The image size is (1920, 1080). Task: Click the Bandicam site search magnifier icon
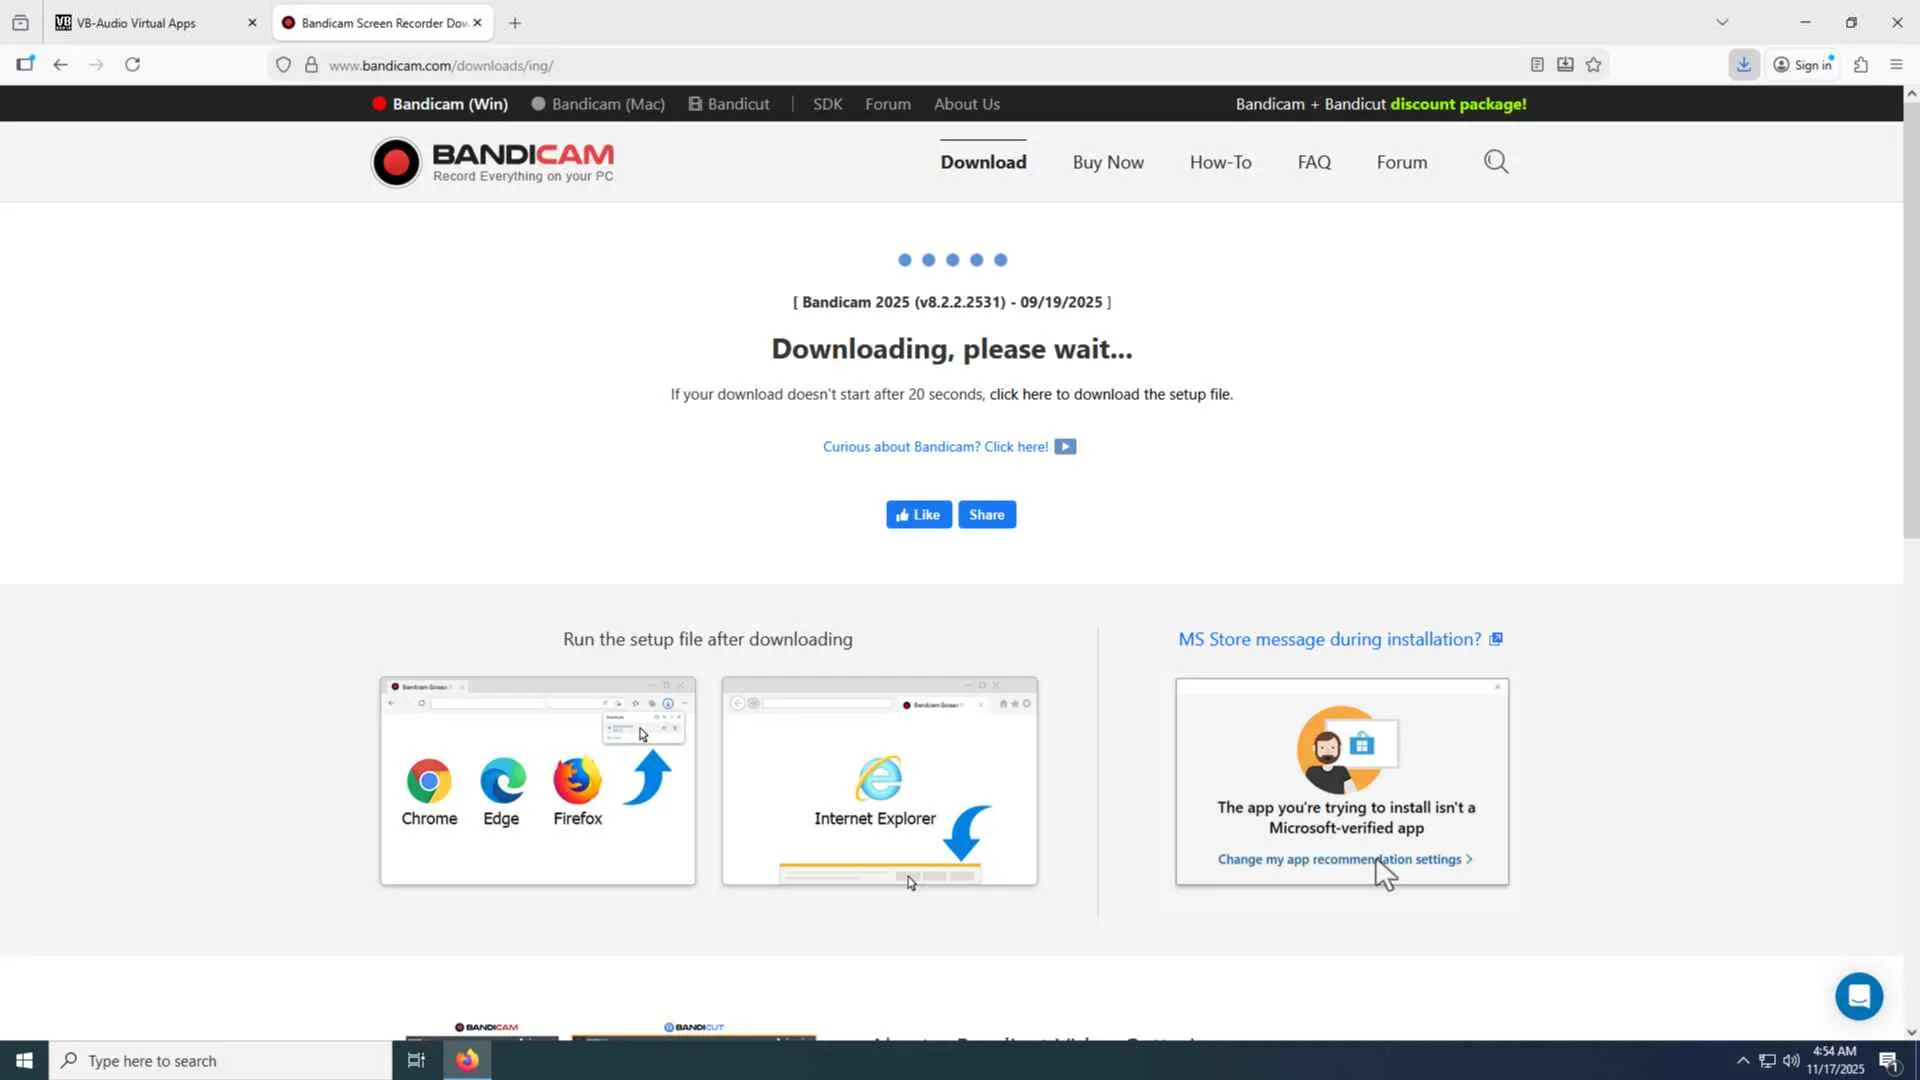point(1495,162)
